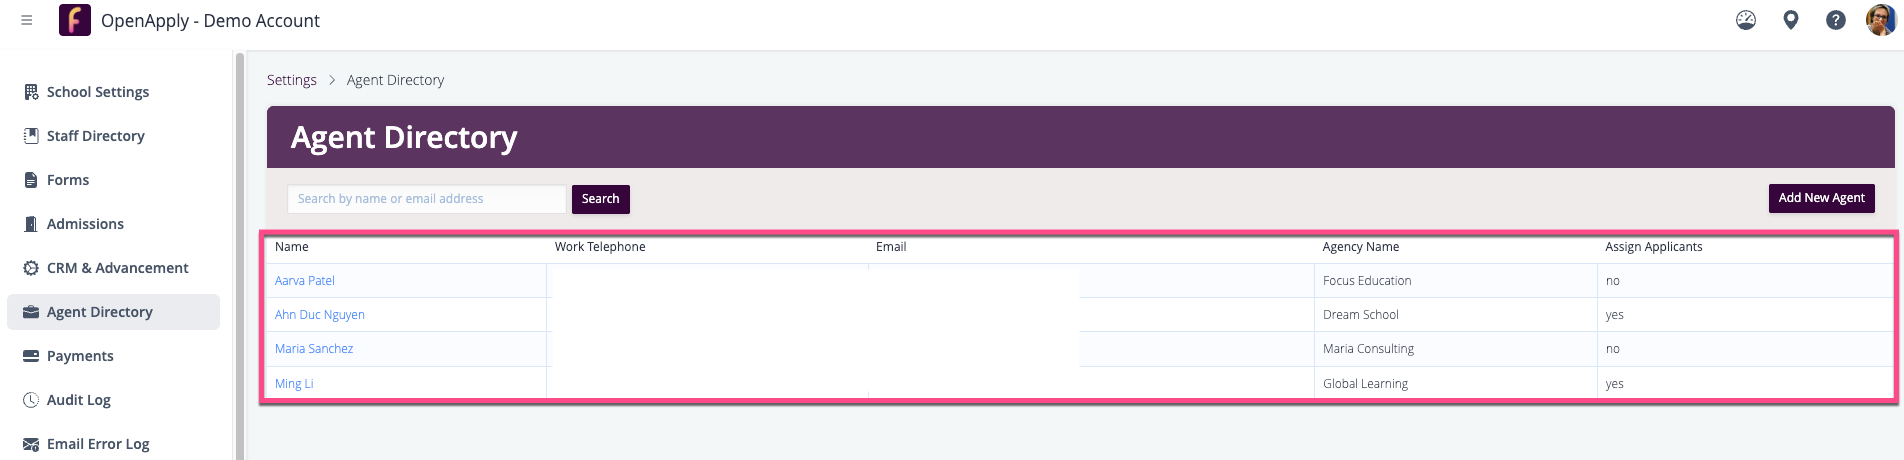Click the OpenApply logo icon
The width and height of the screenshot is (1904, 460).
click(x=75, y=20)
